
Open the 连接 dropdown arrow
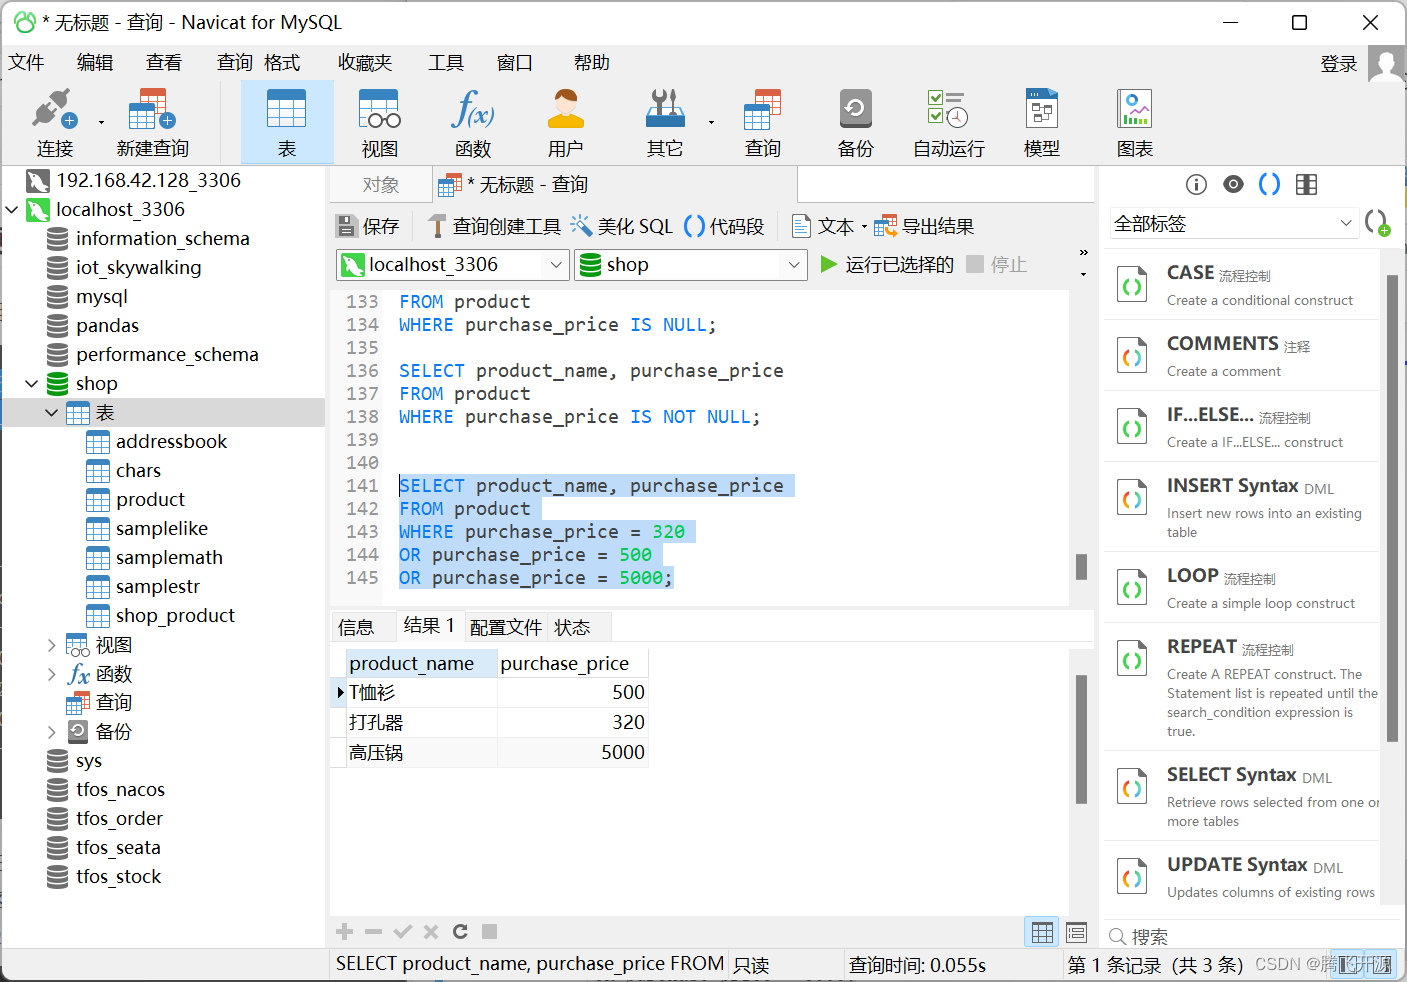click(101, 123)
